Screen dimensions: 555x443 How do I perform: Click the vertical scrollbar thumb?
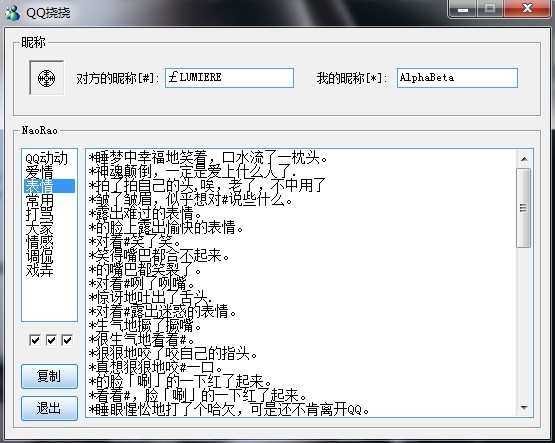[x=523, y=208]
